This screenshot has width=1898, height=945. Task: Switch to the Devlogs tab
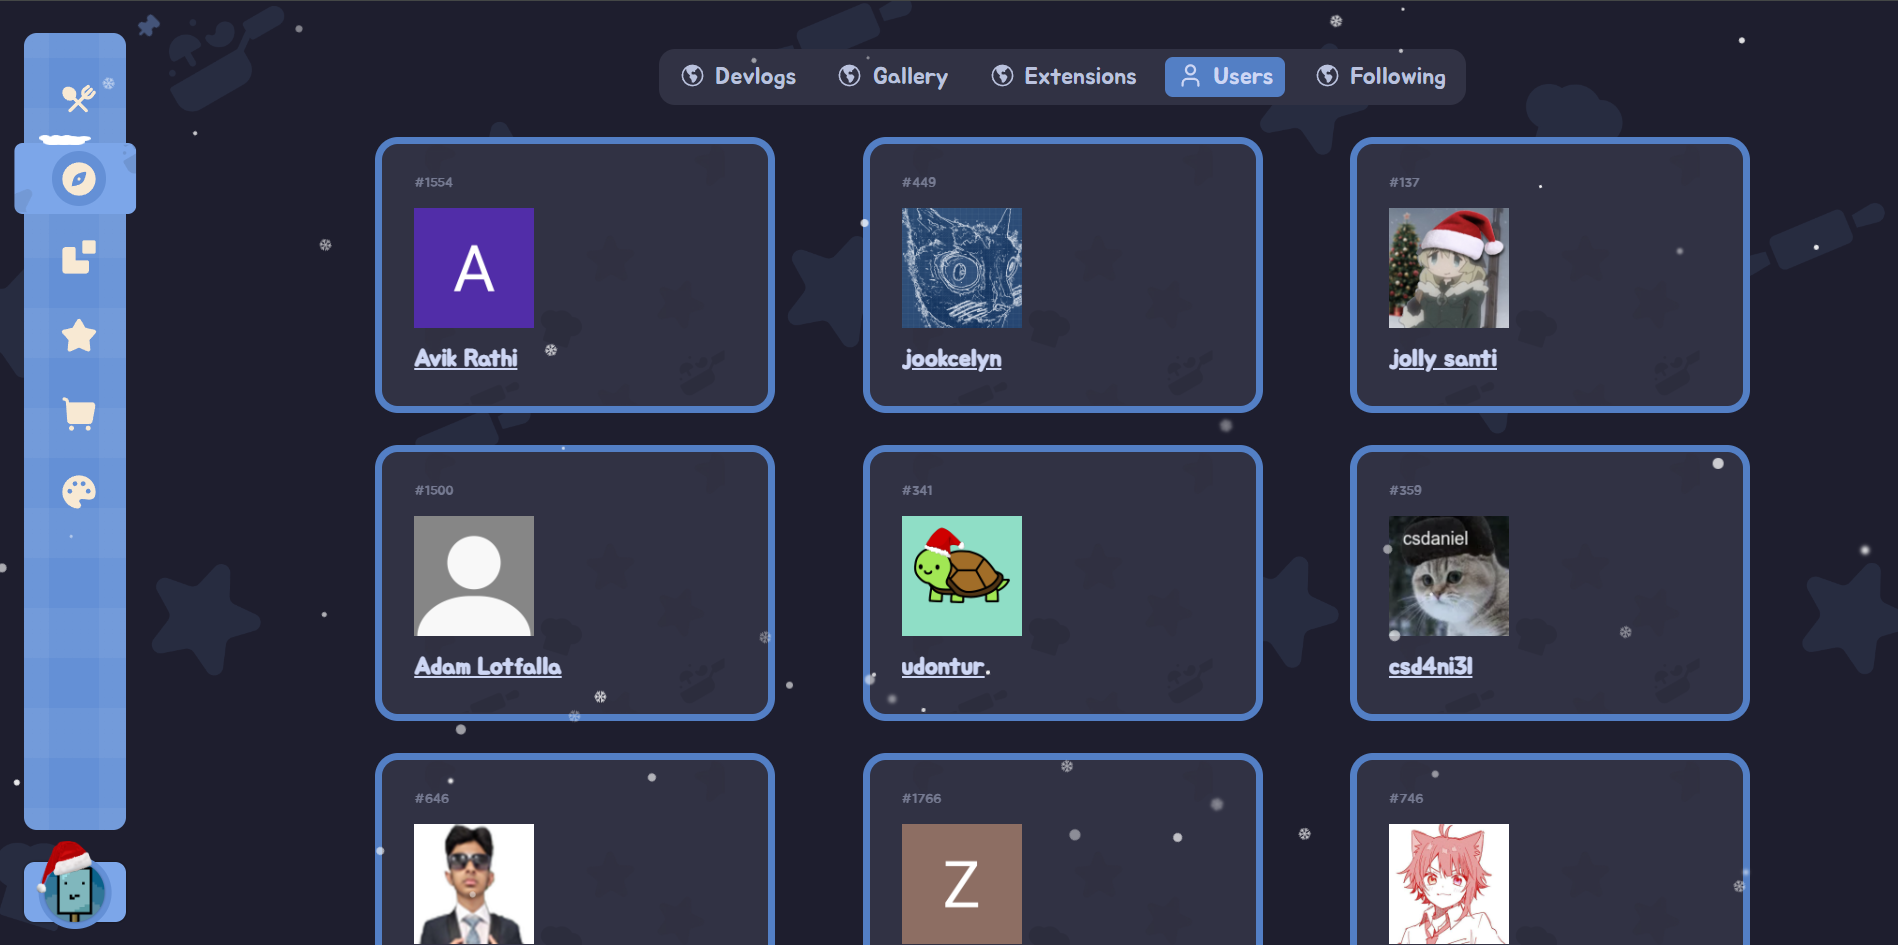coord(739,77)
